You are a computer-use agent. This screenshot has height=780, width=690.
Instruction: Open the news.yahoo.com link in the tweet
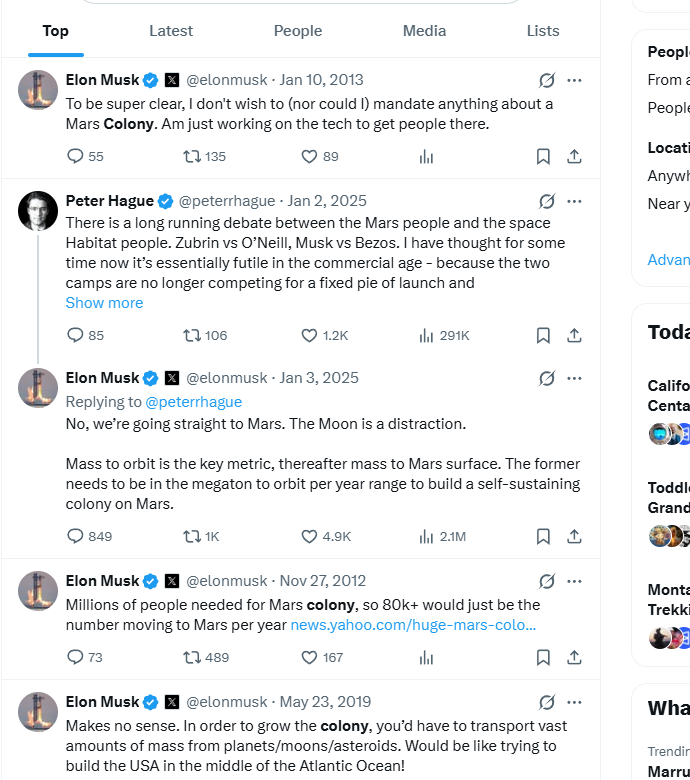point(413,625)
